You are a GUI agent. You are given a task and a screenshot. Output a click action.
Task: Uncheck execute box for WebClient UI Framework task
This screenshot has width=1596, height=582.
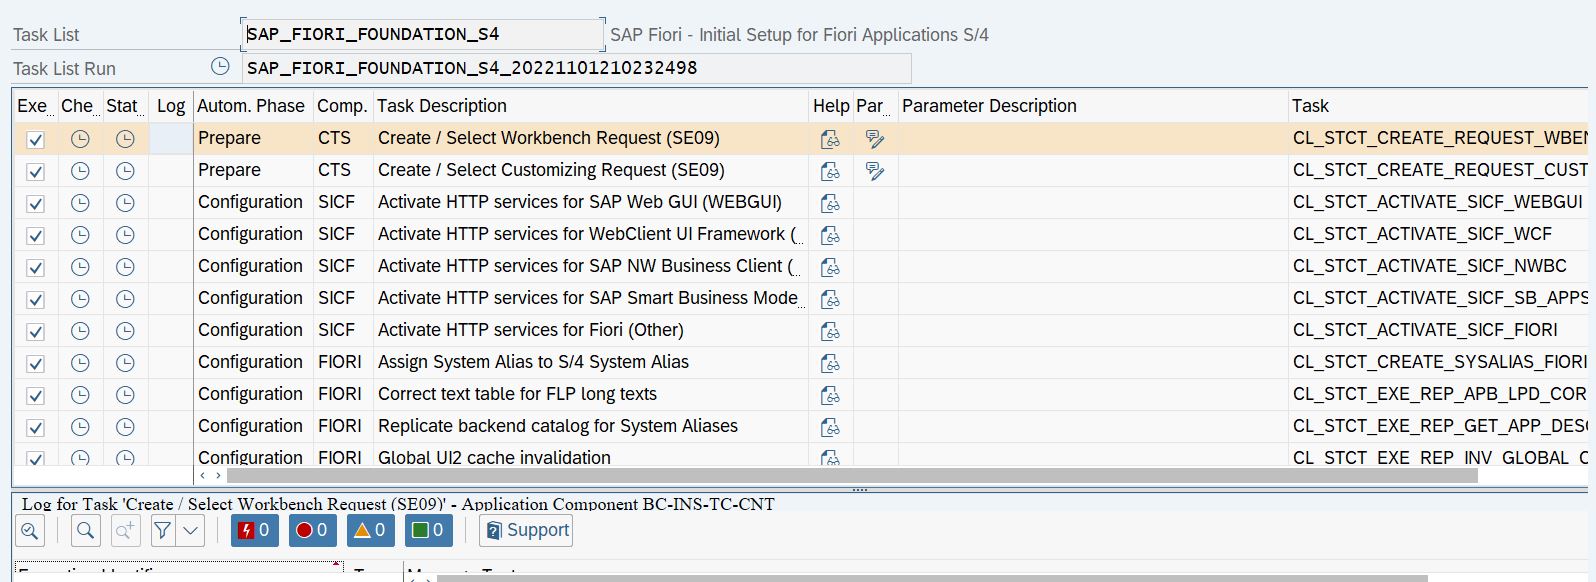tap(35, 236)
